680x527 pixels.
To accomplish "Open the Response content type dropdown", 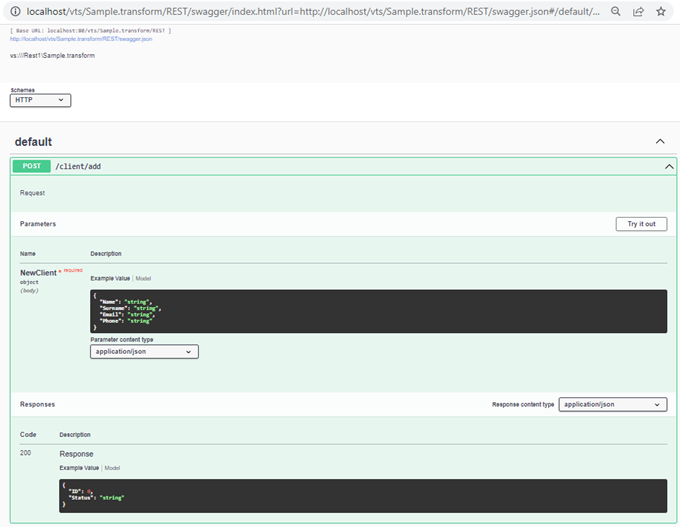I will pyautogui.click(x=613, y=404).
